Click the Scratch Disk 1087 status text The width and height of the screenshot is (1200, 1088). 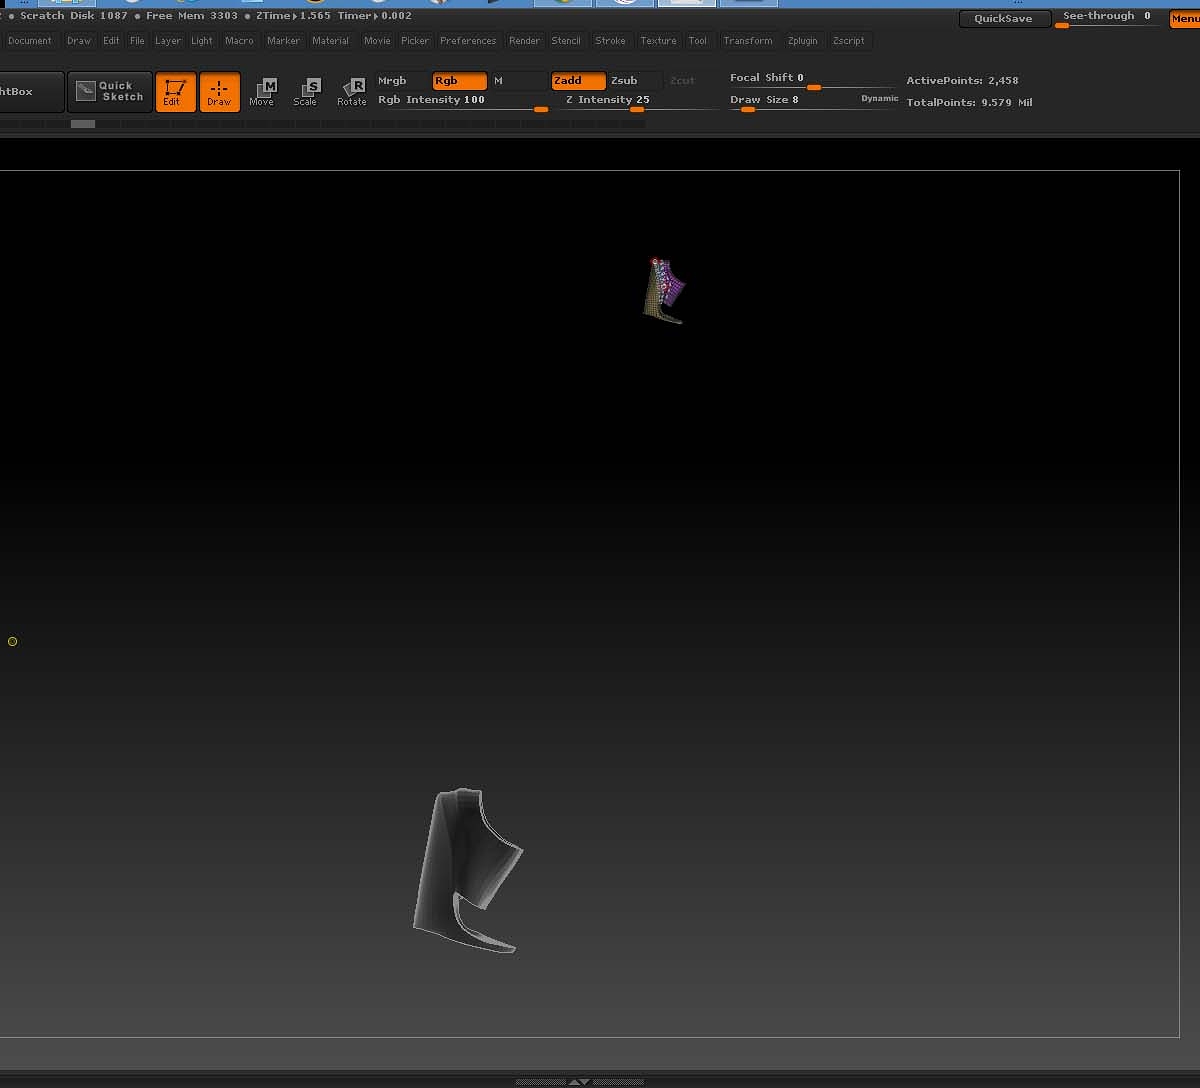[x=74, y=16]
